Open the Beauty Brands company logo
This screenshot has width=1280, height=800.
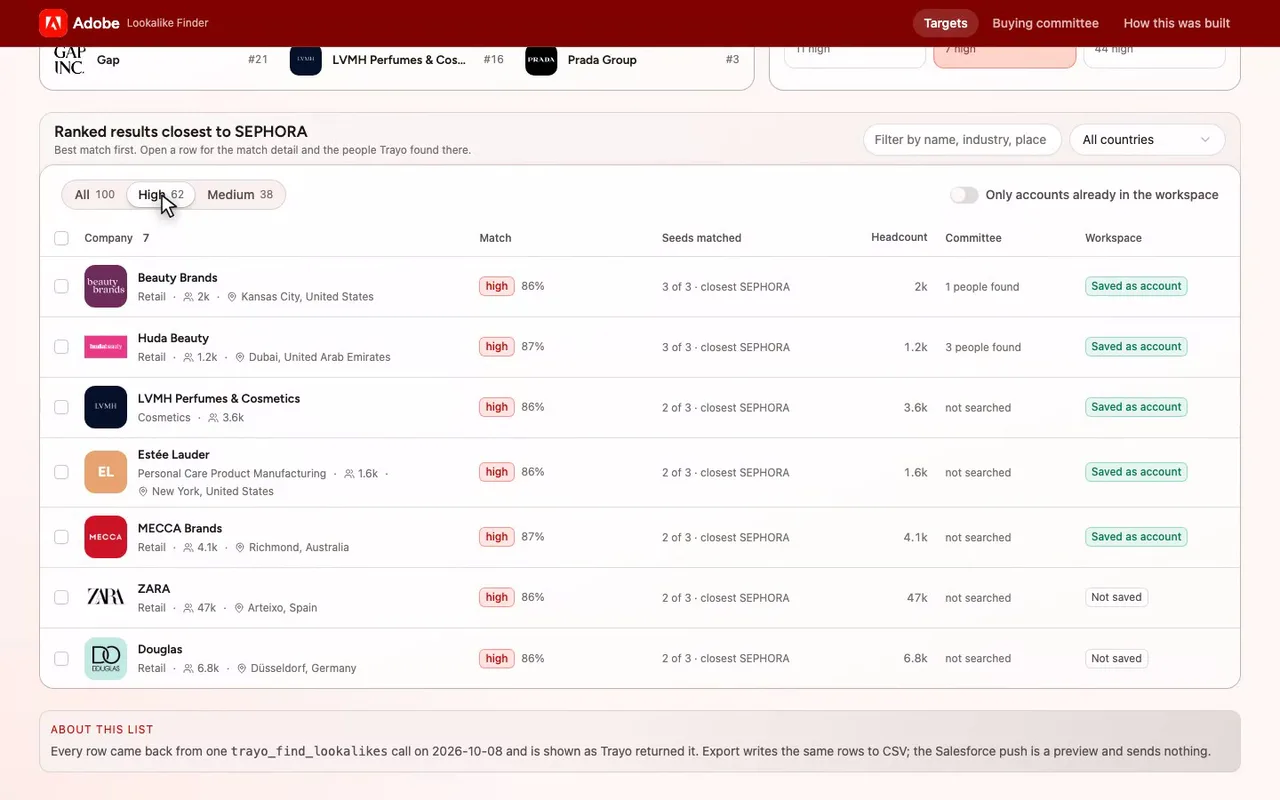pos(105,286)
